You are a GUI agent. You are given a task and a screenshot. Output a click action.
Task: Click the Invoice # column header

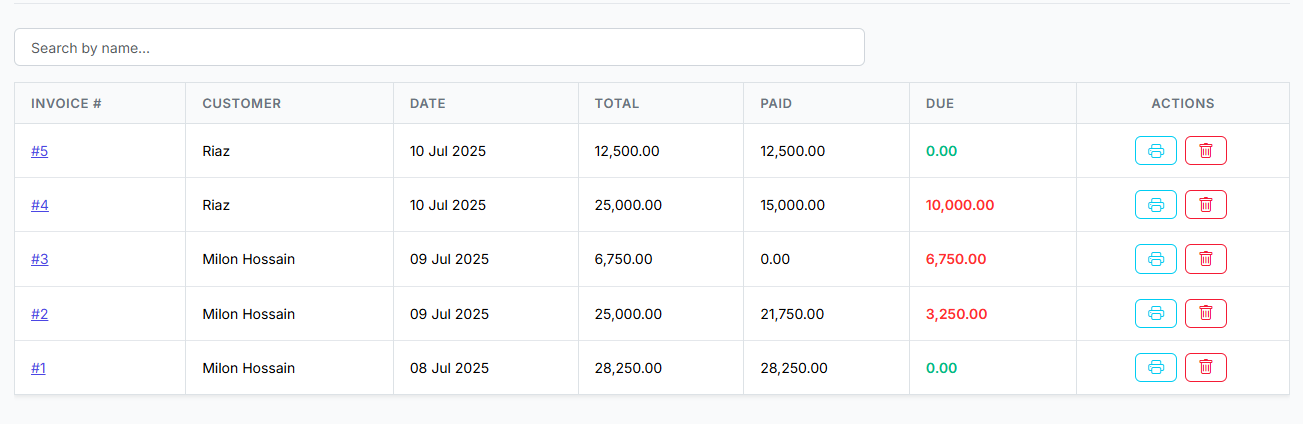click(67, 103)
